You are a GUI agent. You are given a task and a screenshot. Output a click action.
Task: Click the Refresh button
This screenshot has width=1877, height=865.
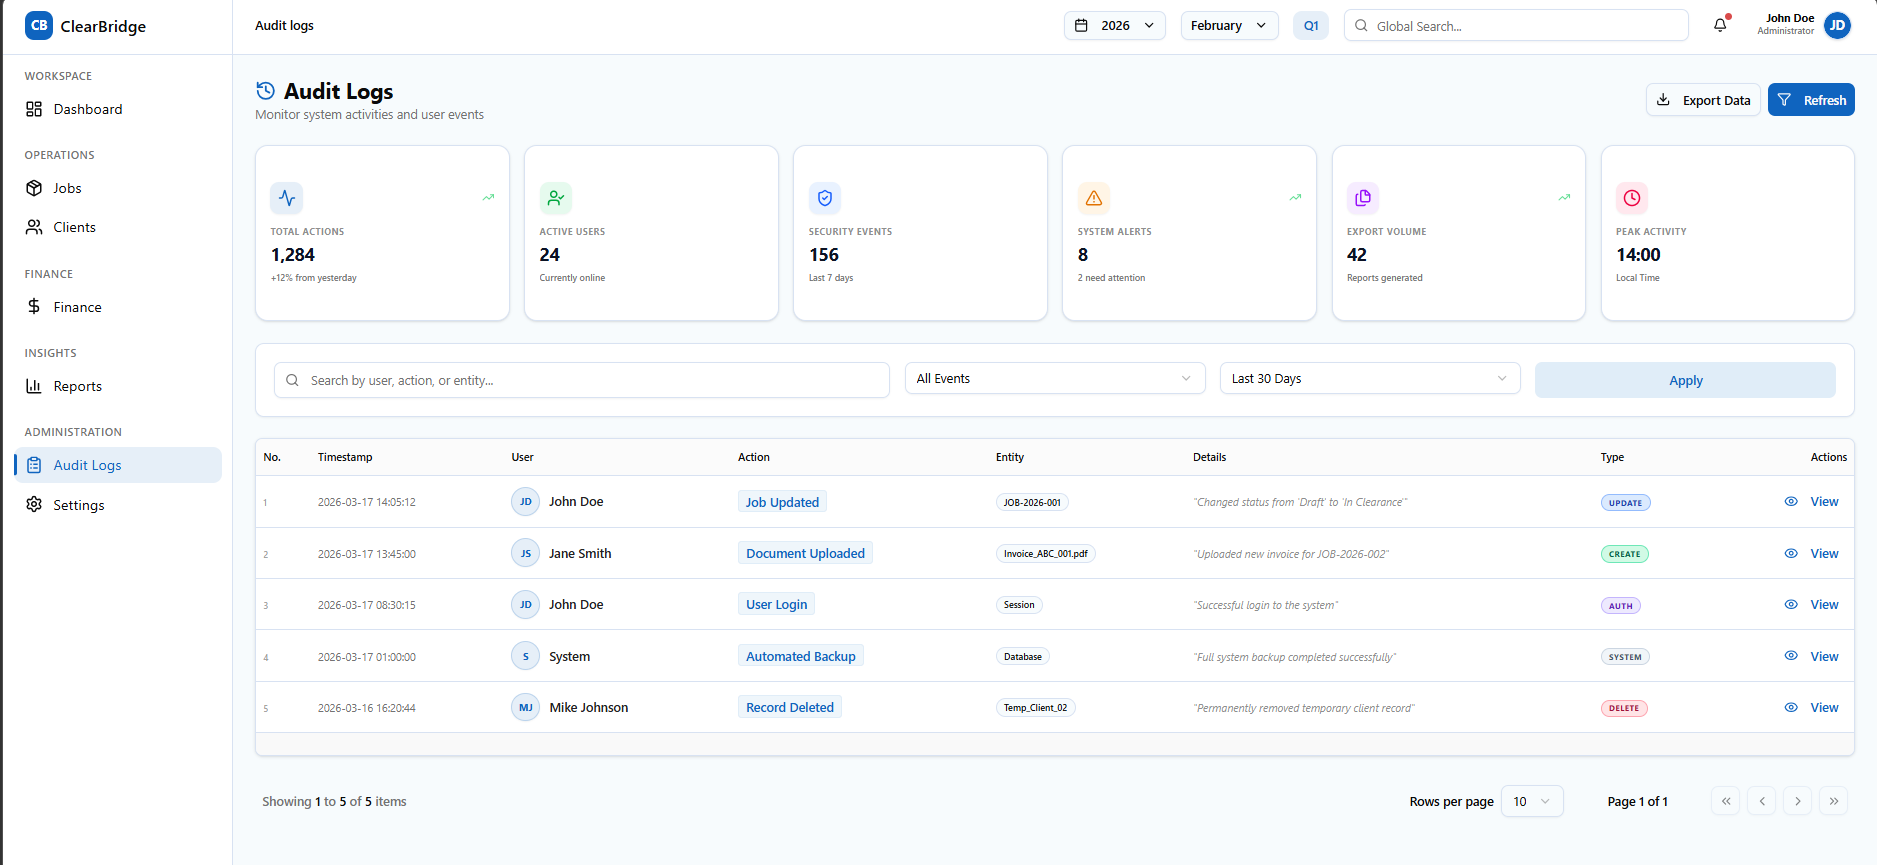(1811, 100)
